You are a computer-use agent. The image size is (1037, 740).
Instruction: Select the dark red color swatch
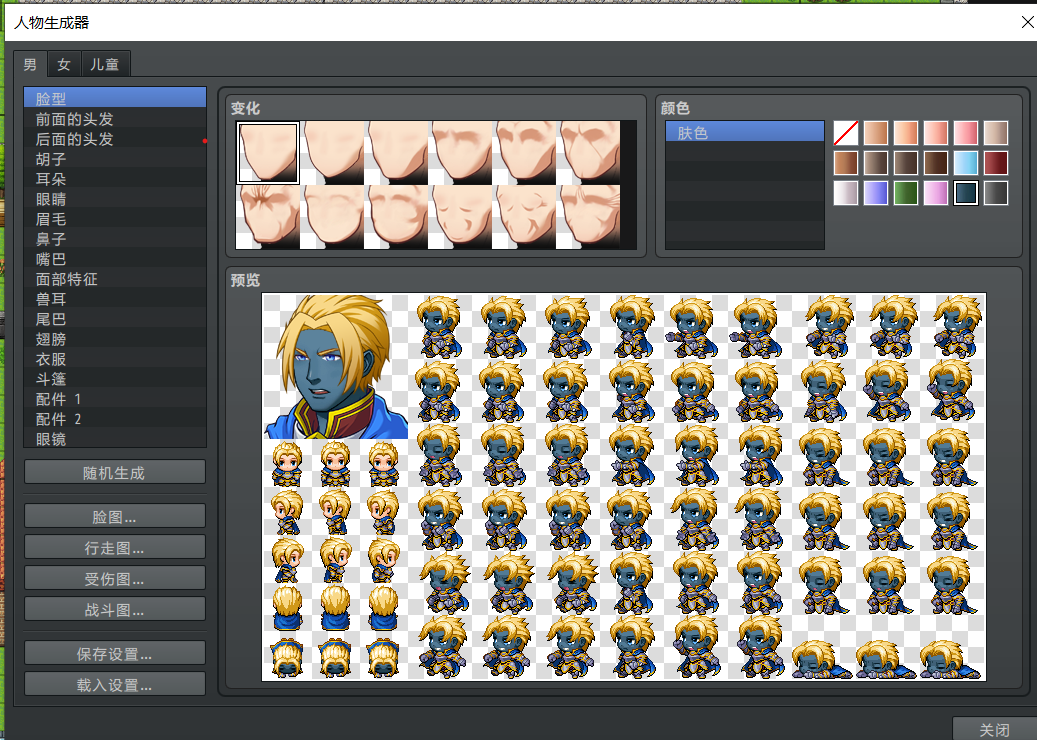(996, 163)
